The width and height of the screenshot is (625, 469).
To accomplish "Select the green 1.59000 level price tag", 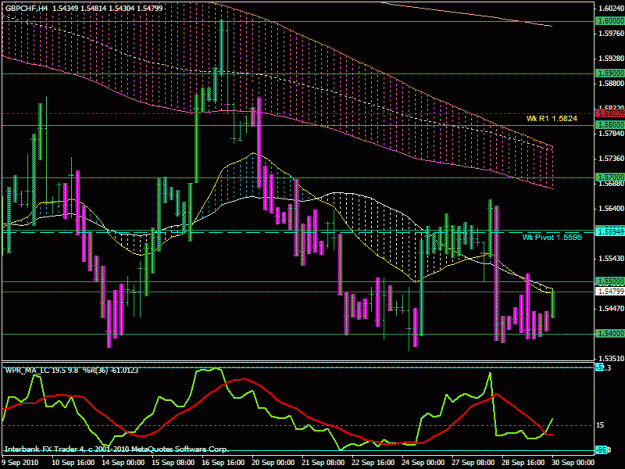I will tap(610, 73).
